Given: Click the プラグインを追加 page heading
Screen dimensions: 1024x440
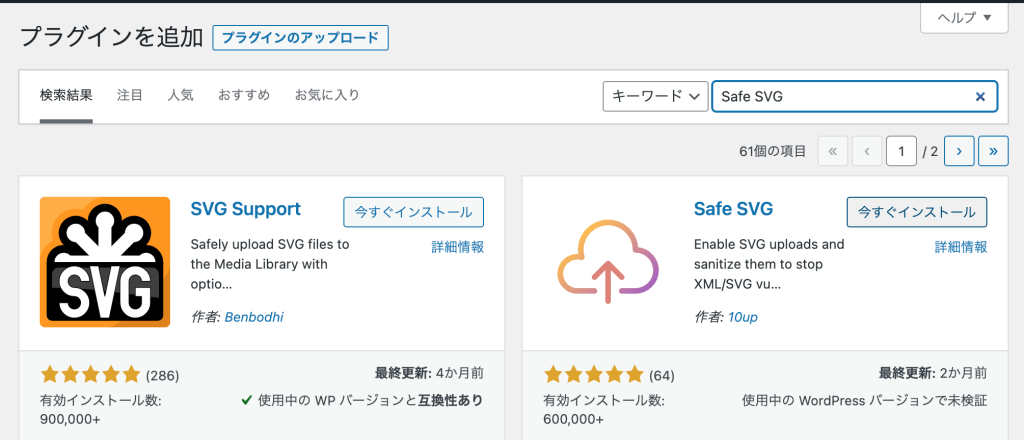Looking at the screenshot, I should click(112, 37).
